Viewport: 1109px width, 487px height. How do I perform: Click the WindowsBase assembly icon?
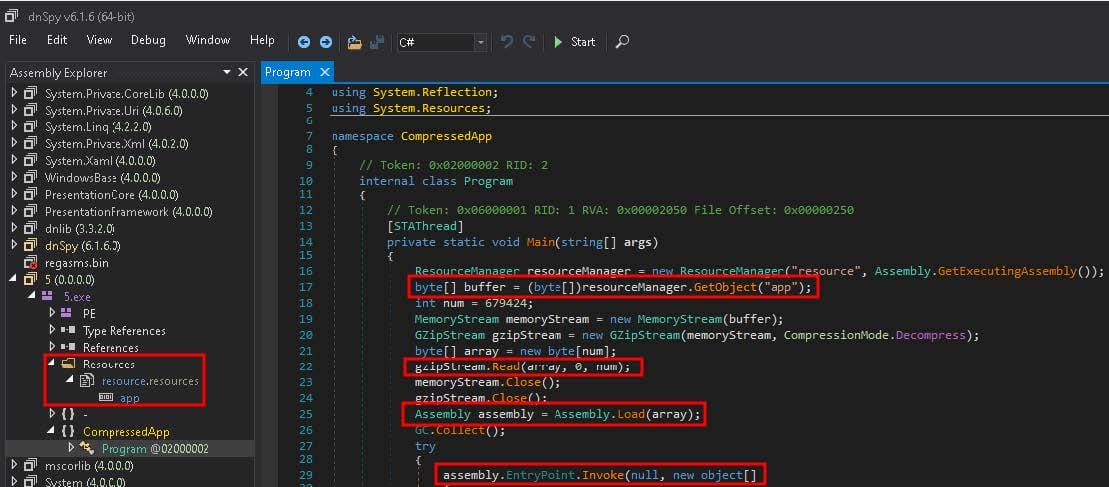coord(30,177)
